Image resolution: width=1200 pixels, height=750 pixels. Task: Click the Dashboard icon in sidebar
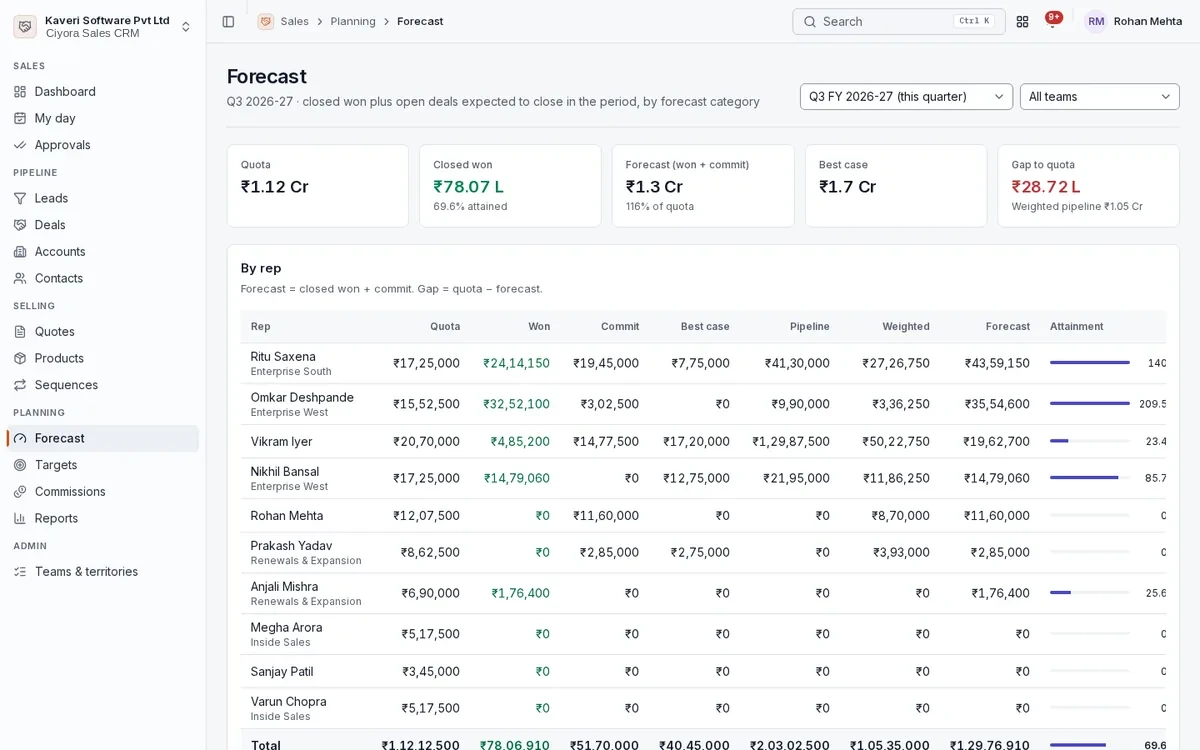pos(20,91)
